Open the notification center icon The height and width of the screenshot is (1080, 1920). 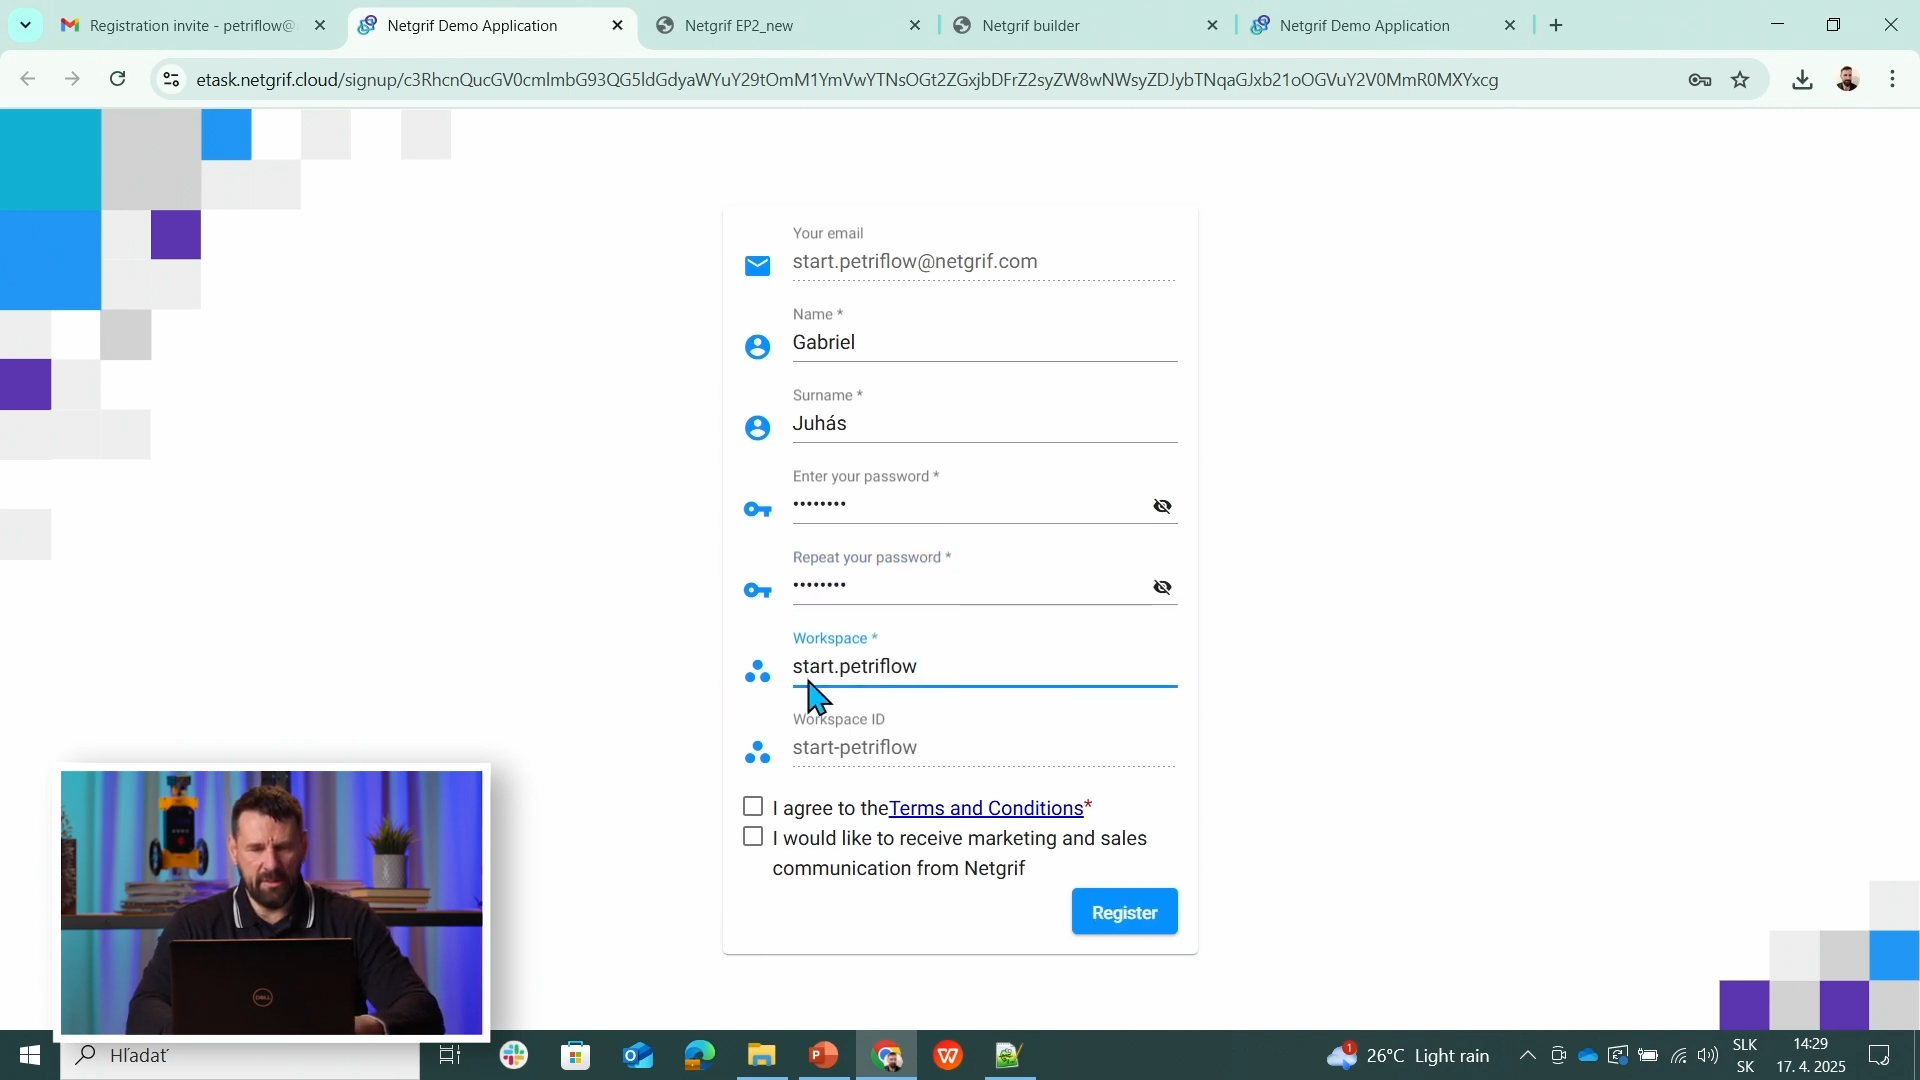point(1880,1055)
